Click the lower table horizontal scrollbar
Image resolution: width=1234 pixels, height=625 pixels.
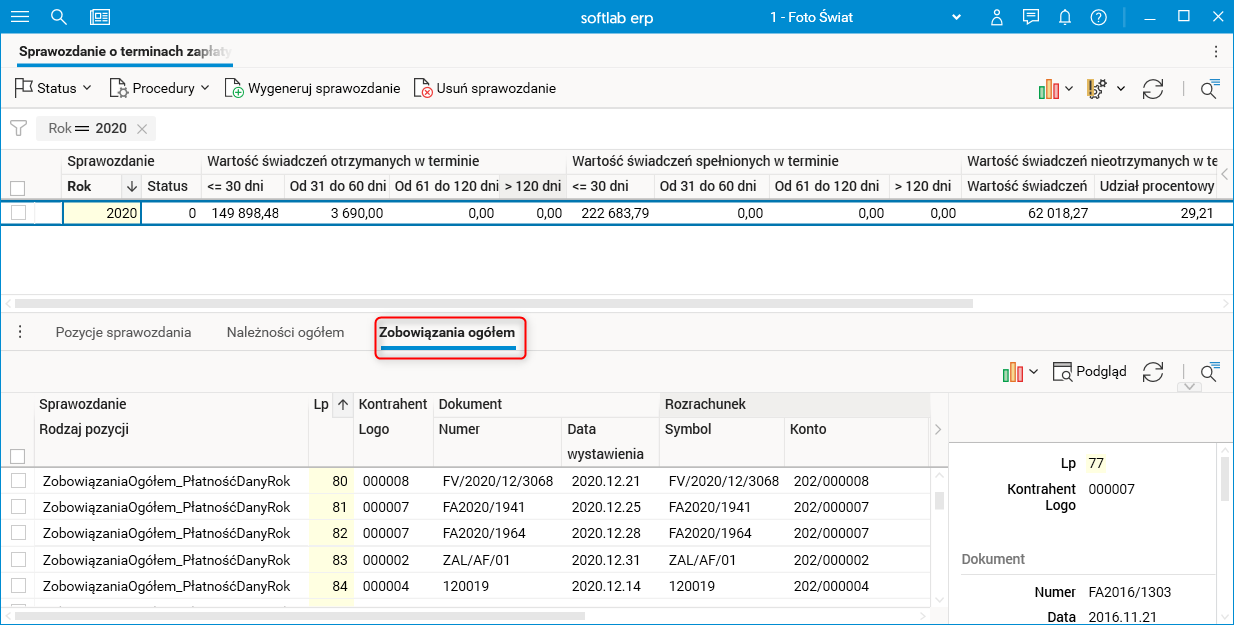click(x=300, y=616)
